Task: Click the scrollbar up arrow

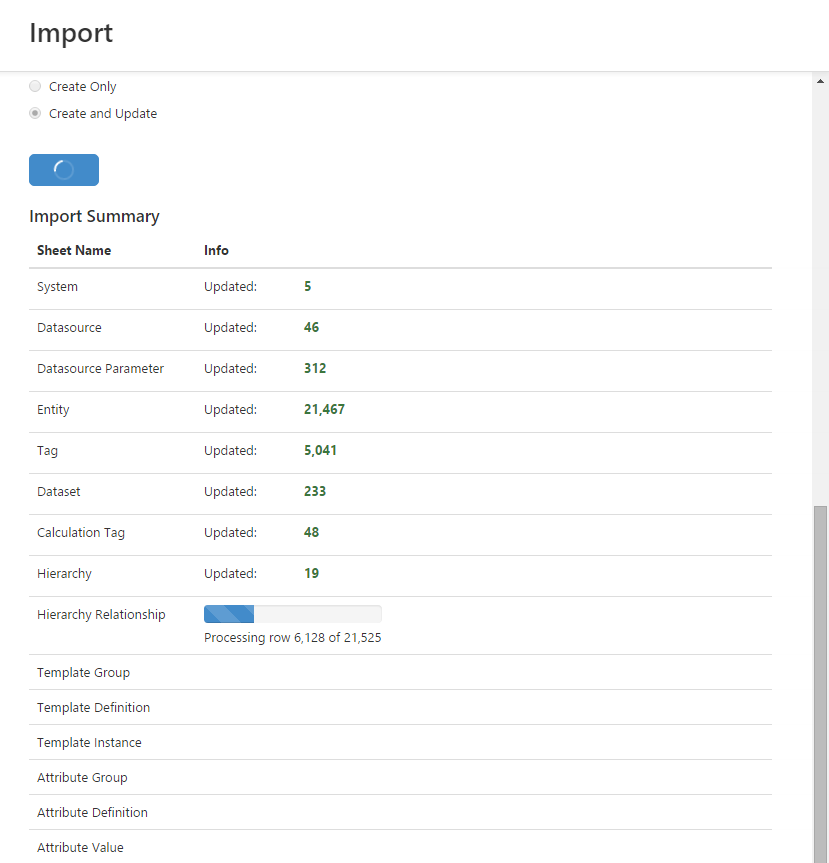Action: pyautogui.click(x=821, y=81)
